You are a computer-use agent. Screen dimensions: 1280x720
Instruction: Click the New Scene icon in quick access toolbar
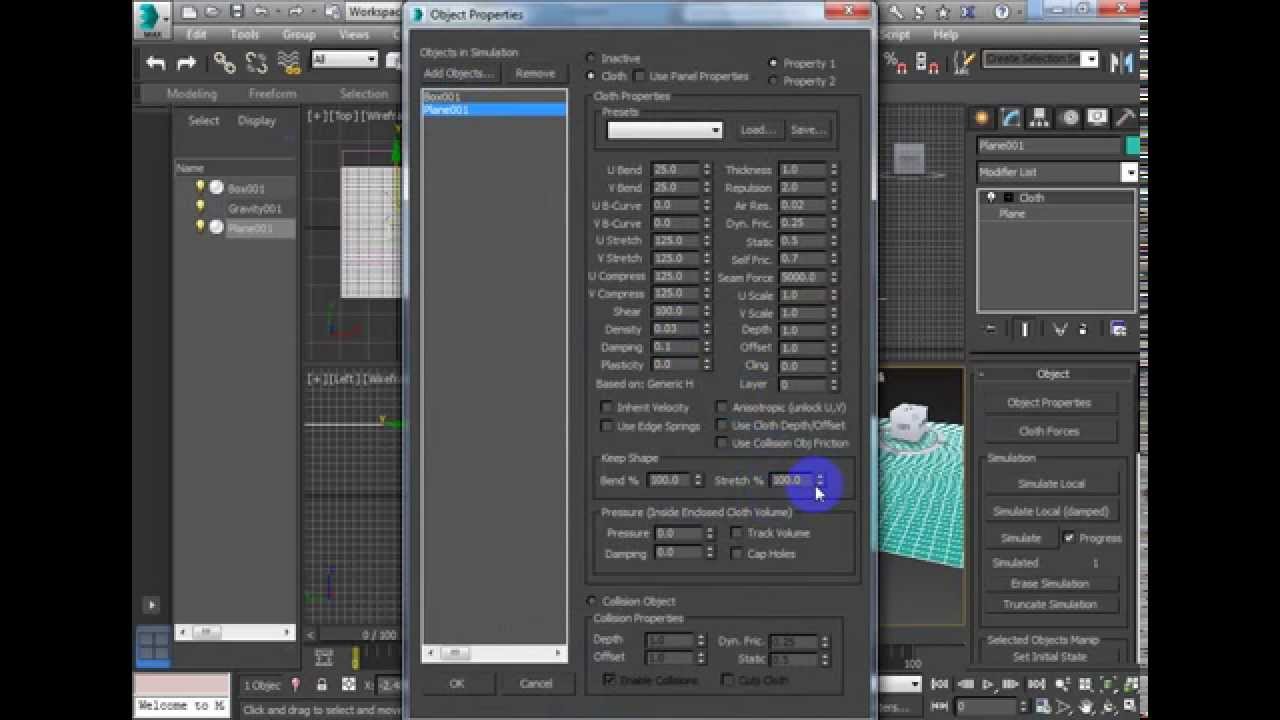click(x=188, y=12)
